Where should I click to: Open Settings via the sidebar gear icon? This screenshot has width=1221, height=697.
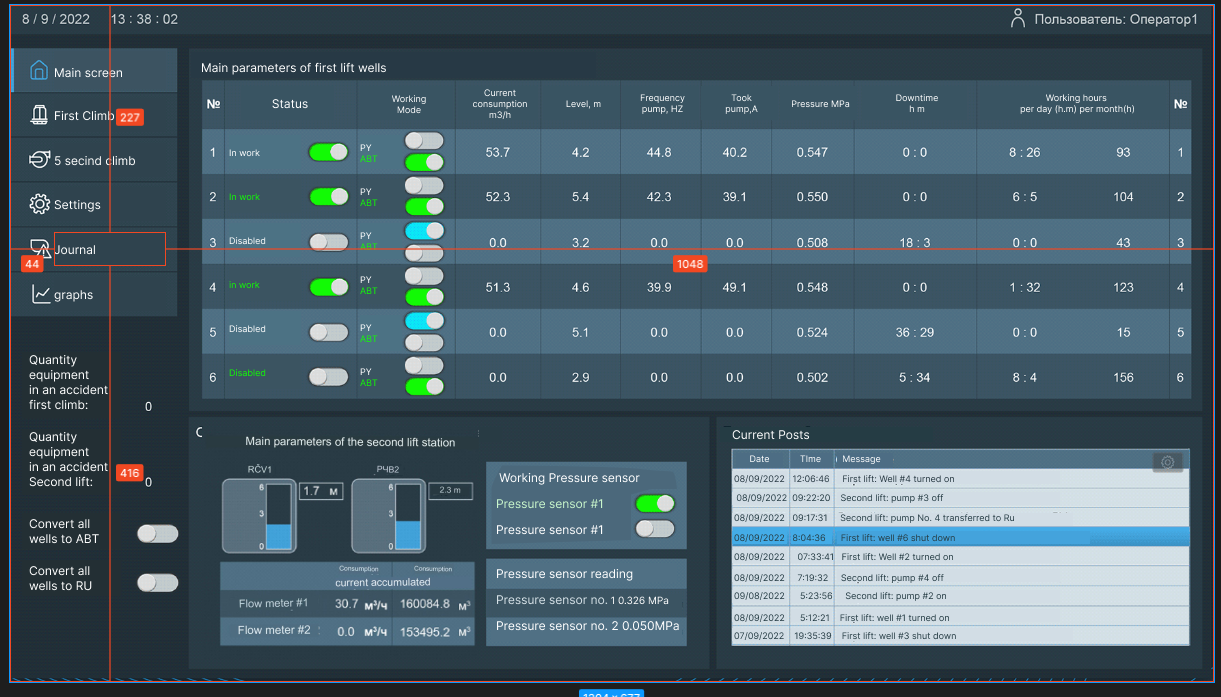point(39,204)
